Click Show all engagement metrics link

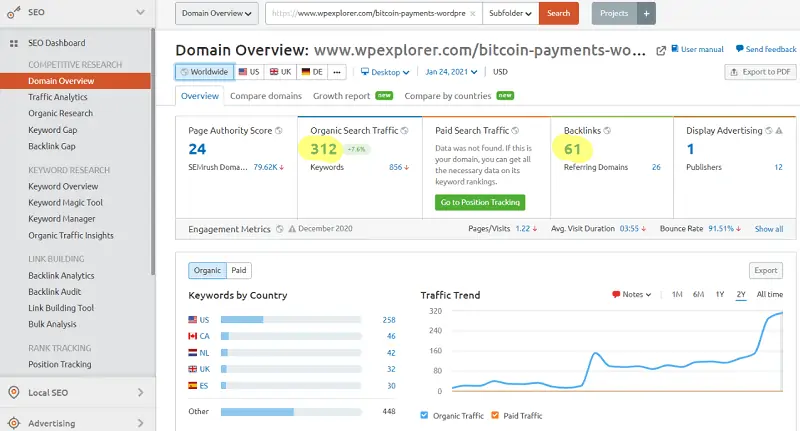769,229
